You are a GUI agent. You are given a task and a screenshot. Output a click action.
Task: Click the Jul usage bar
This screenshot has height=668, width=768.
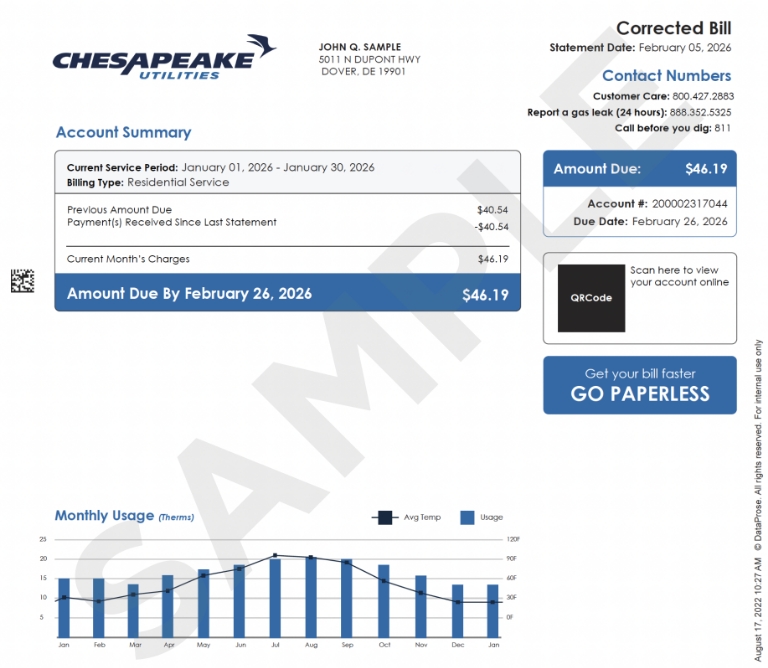point(275,598)
